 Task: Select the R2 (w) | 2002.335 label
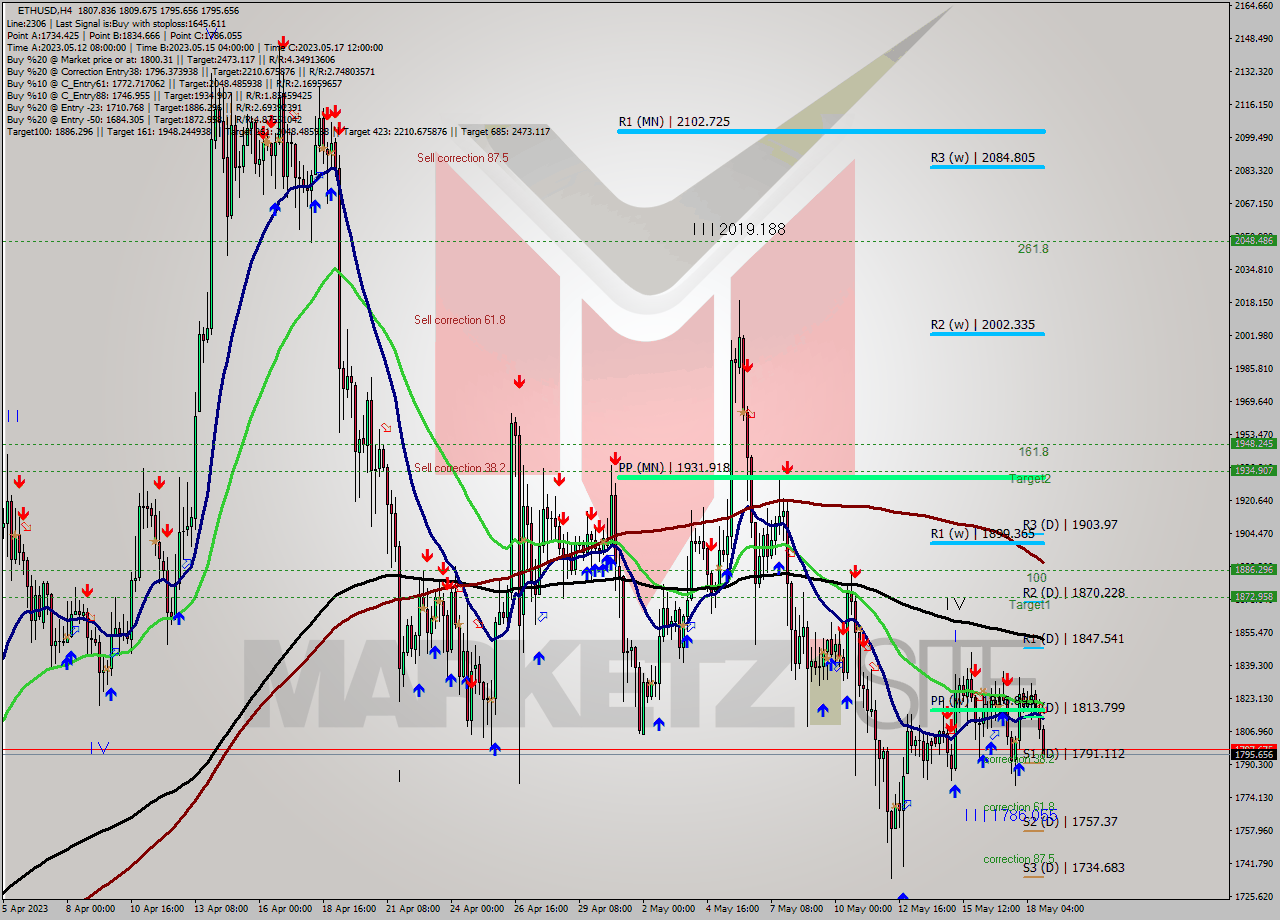coord(982,325)
